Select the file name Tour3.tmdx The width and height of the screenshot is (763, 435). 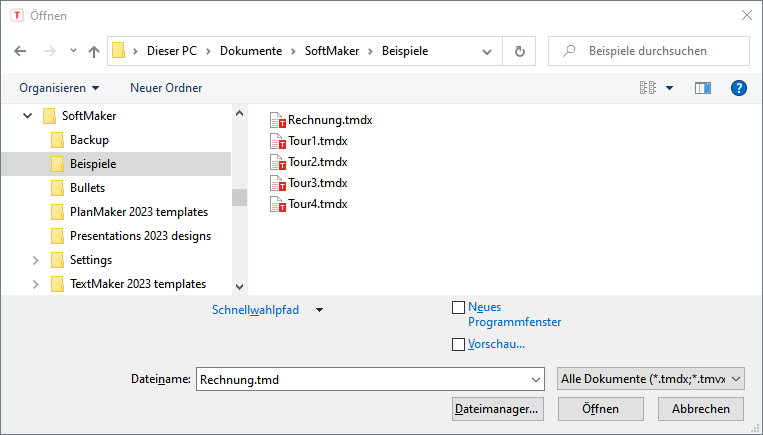318,182
